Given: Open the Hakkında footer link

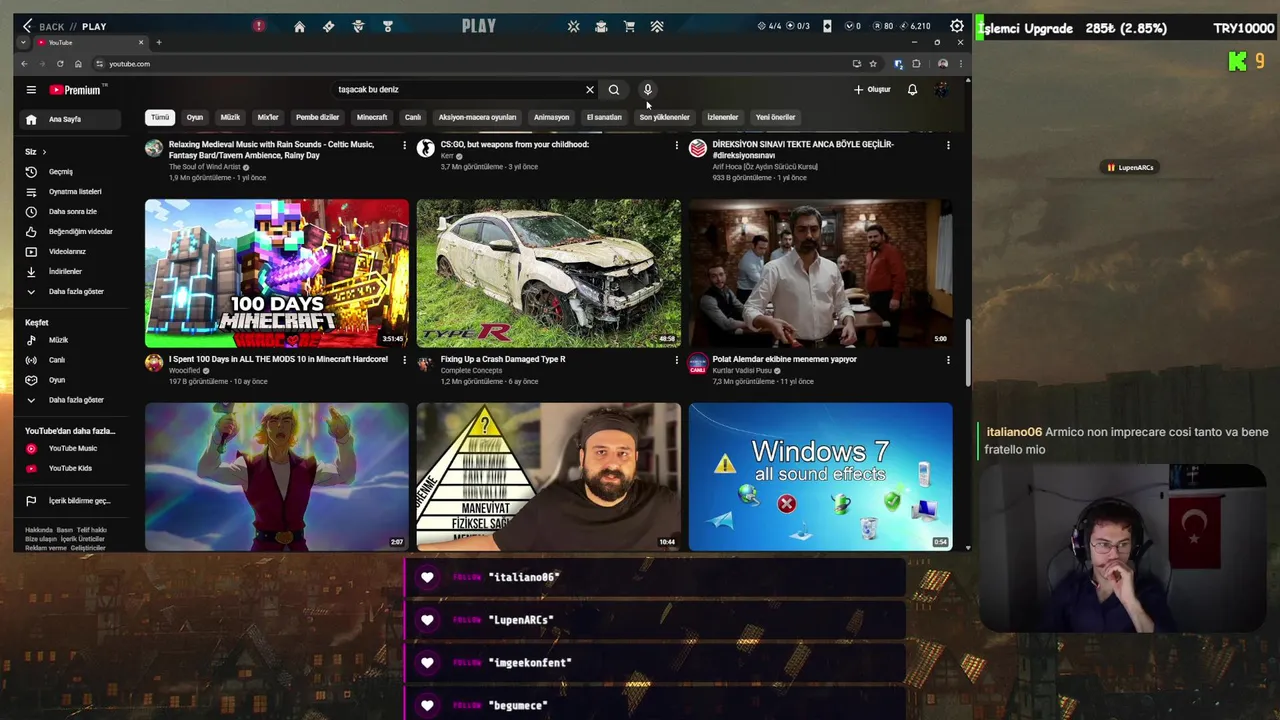Looking at the screenshot, I should point(39,530).
